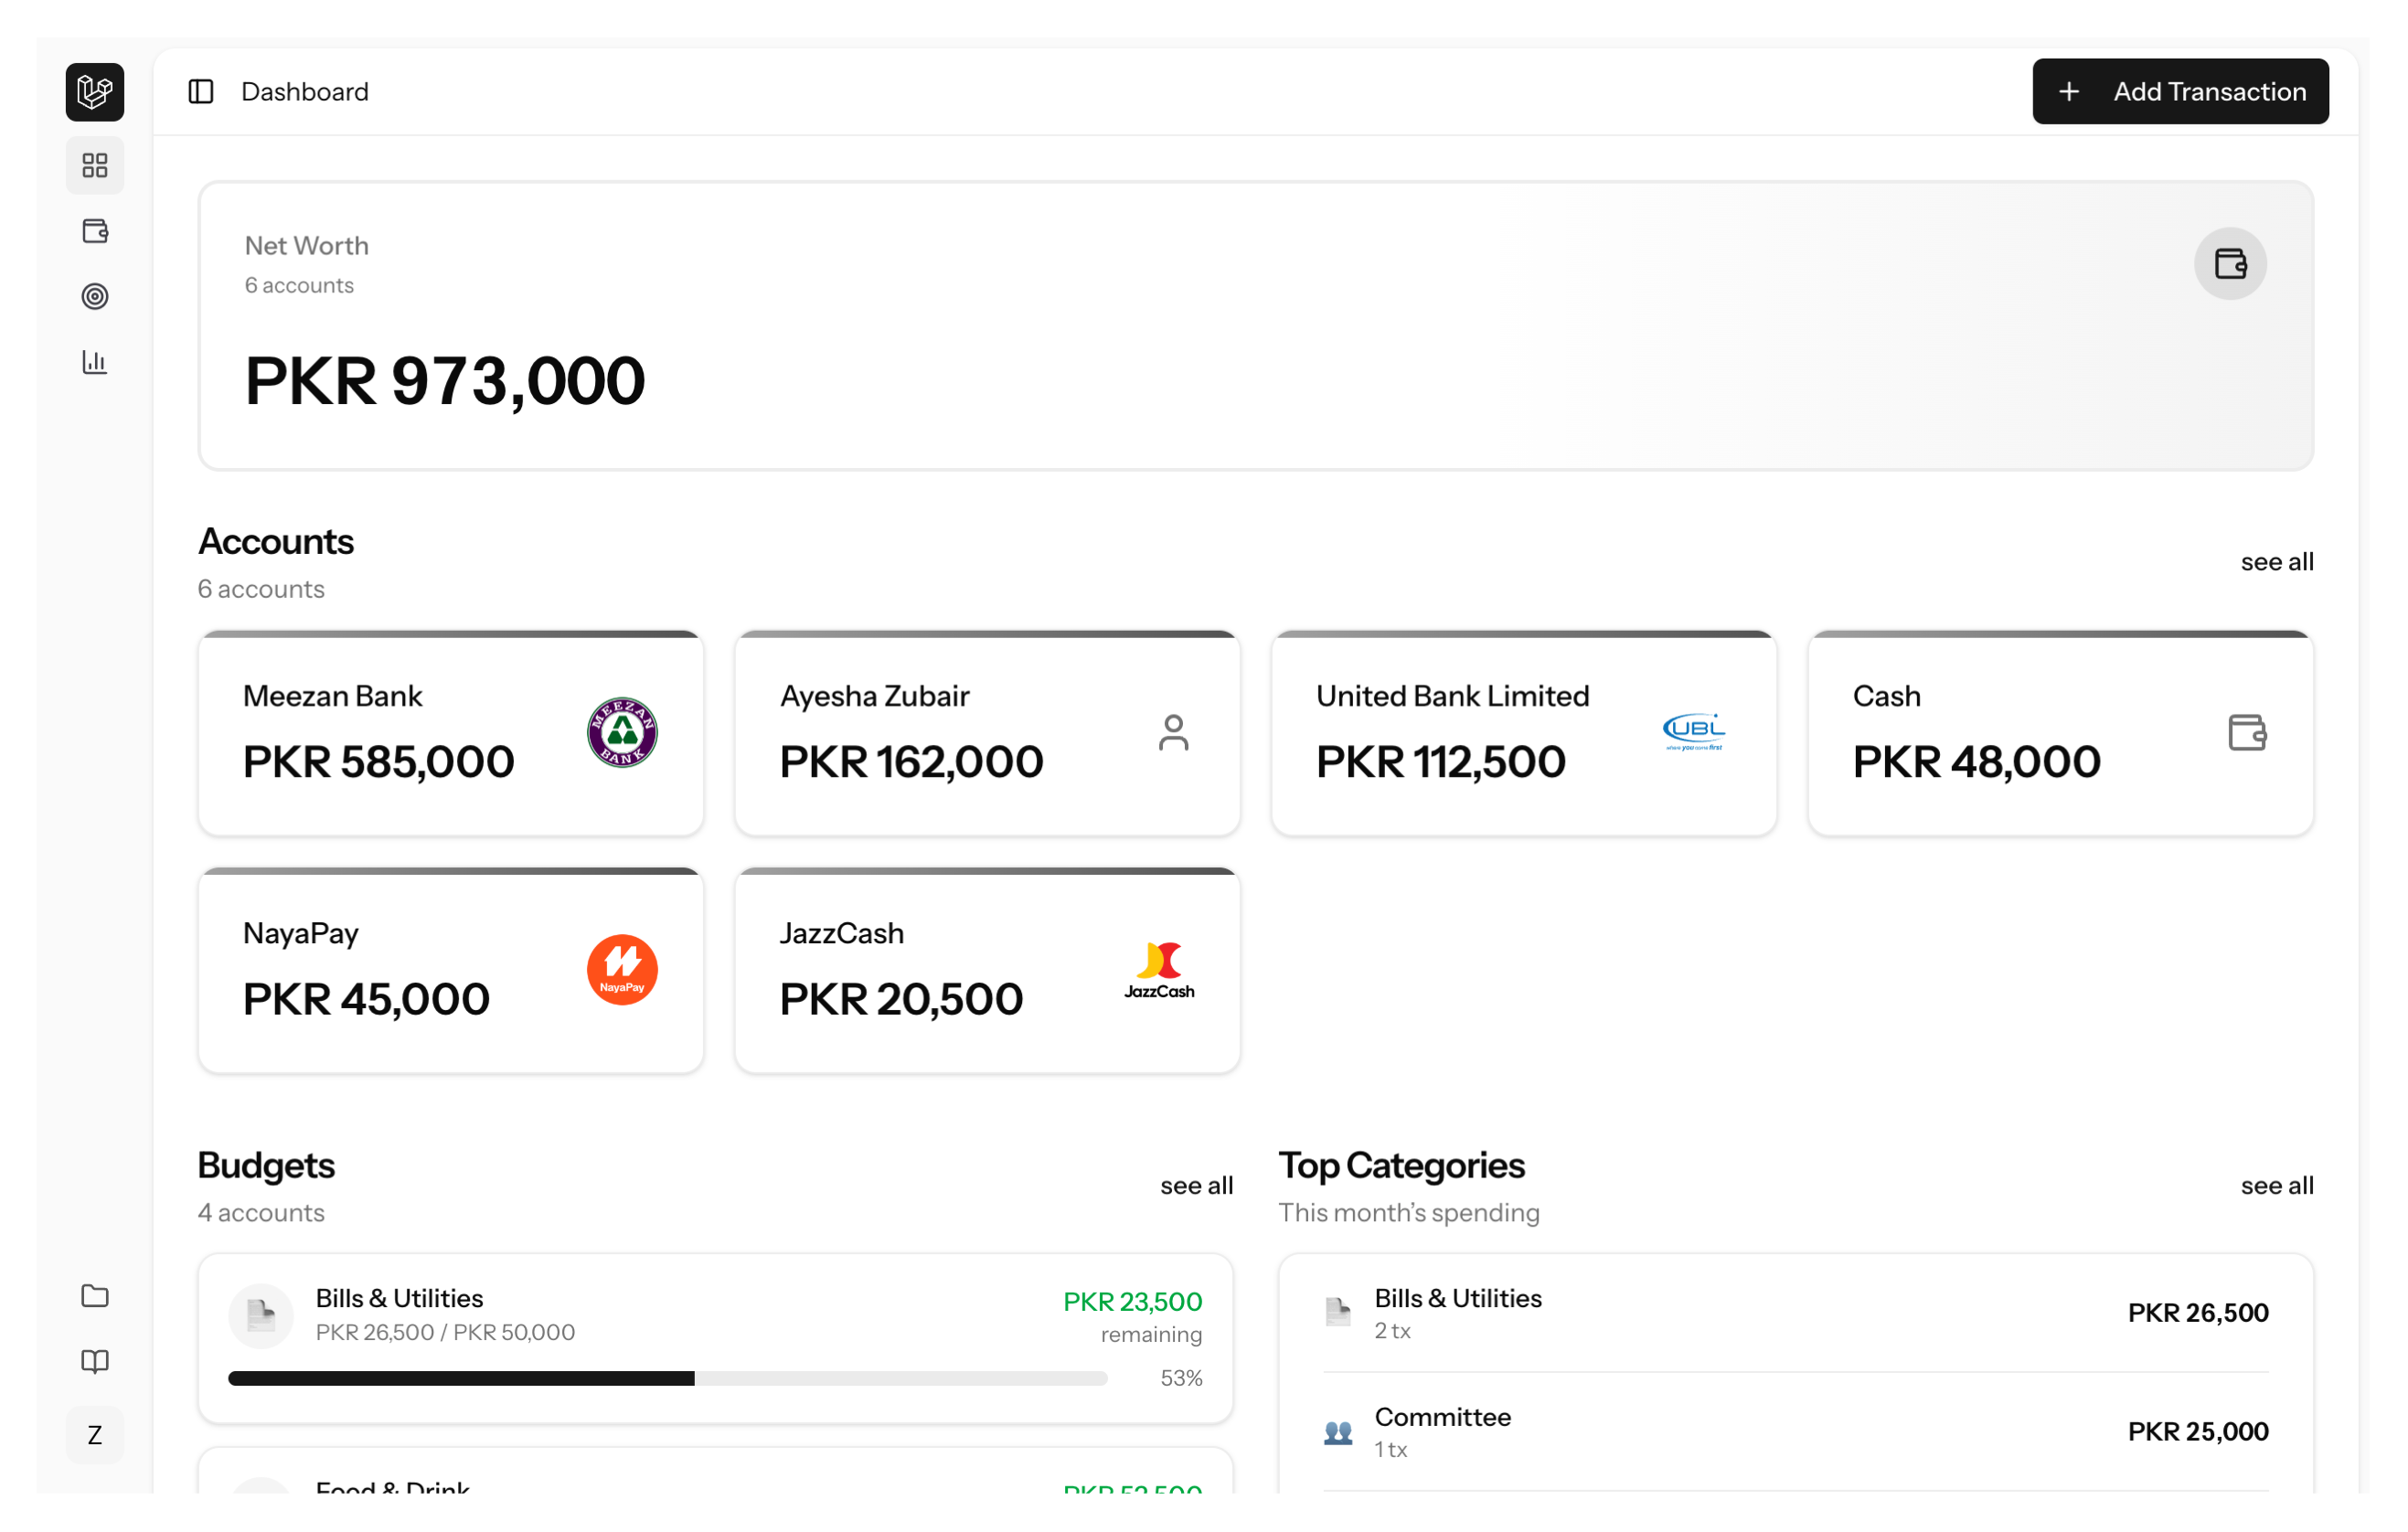2408x1532 pixels.
Task: Open the wallet accounts icon in sidebar
Action: 95,231
